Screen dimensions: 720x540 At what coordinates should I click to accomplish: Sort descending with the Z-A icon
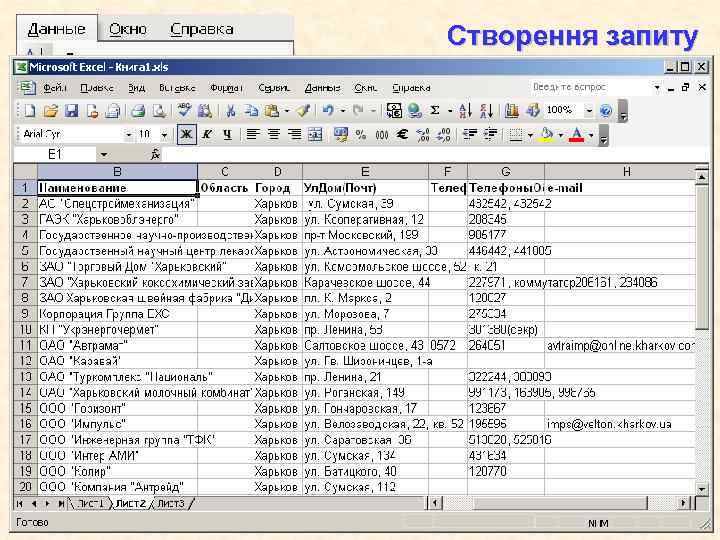[x=486, y=111]
